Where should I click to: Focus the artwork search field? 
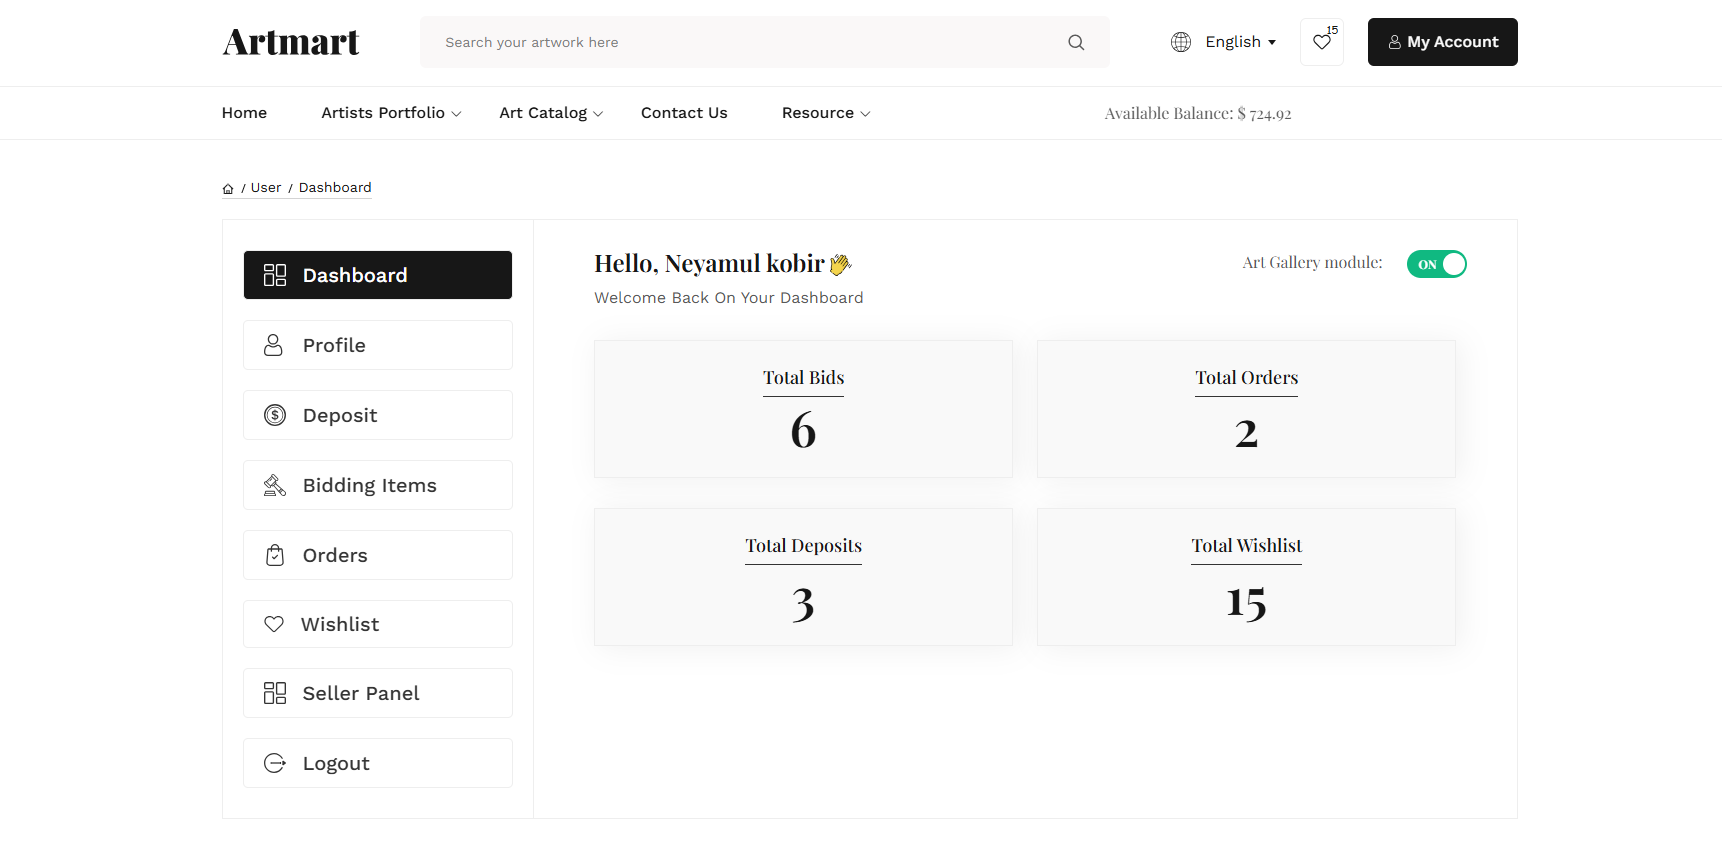click(x=740, y=42)
